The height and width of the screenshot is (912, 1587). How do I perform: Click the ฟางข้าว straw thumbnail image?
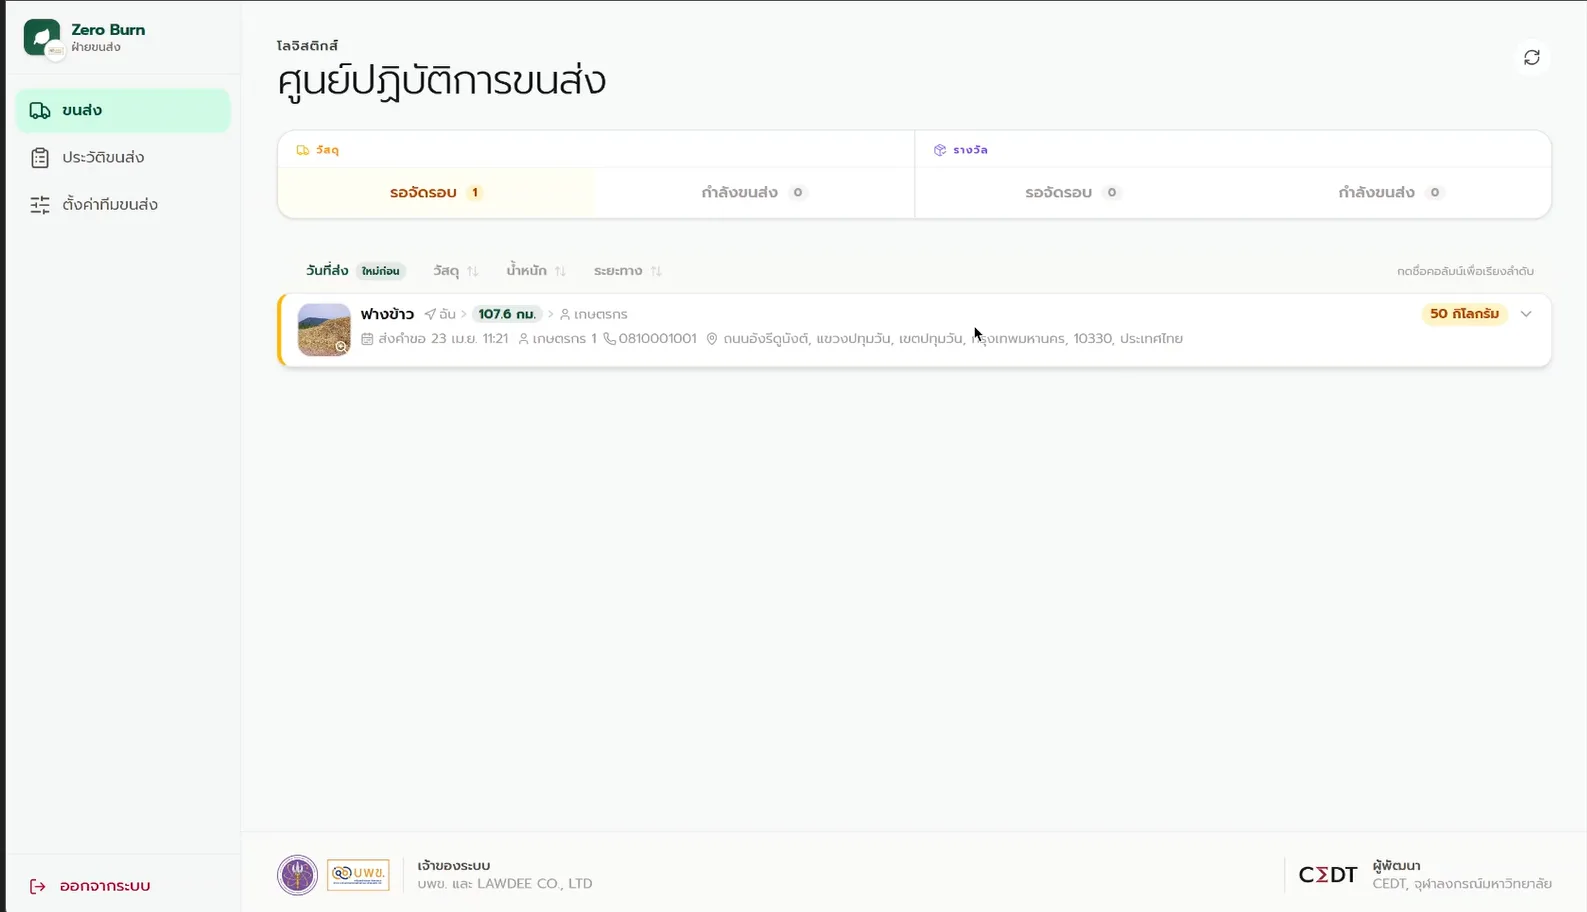pyautogui.click(x=324, y=330)
